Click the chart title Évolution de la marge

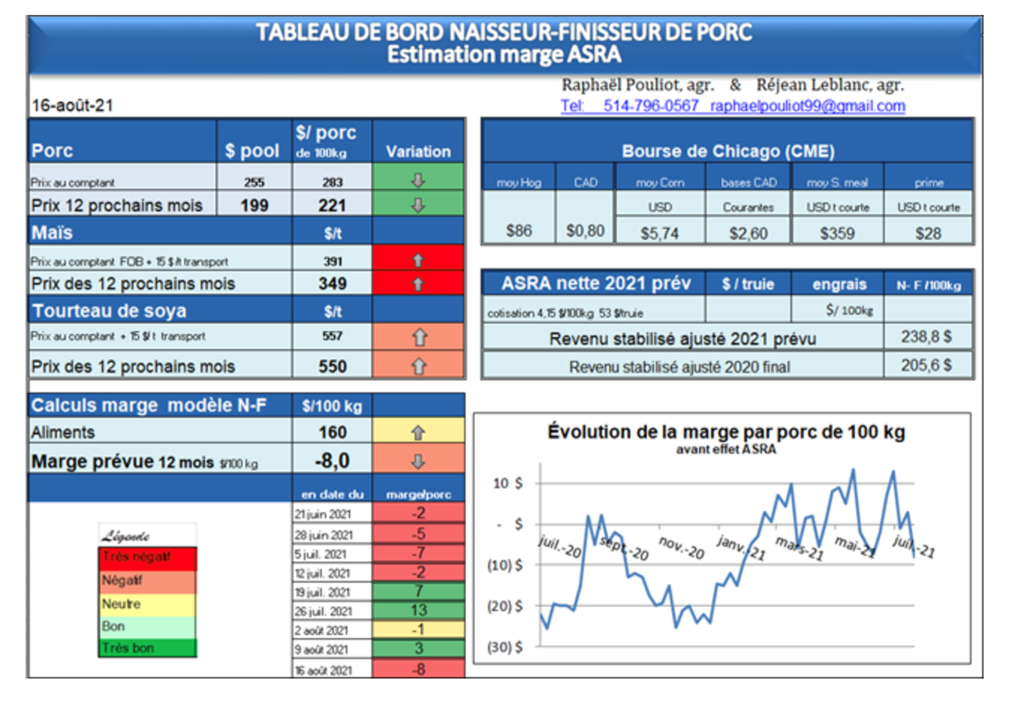(726, 433)
